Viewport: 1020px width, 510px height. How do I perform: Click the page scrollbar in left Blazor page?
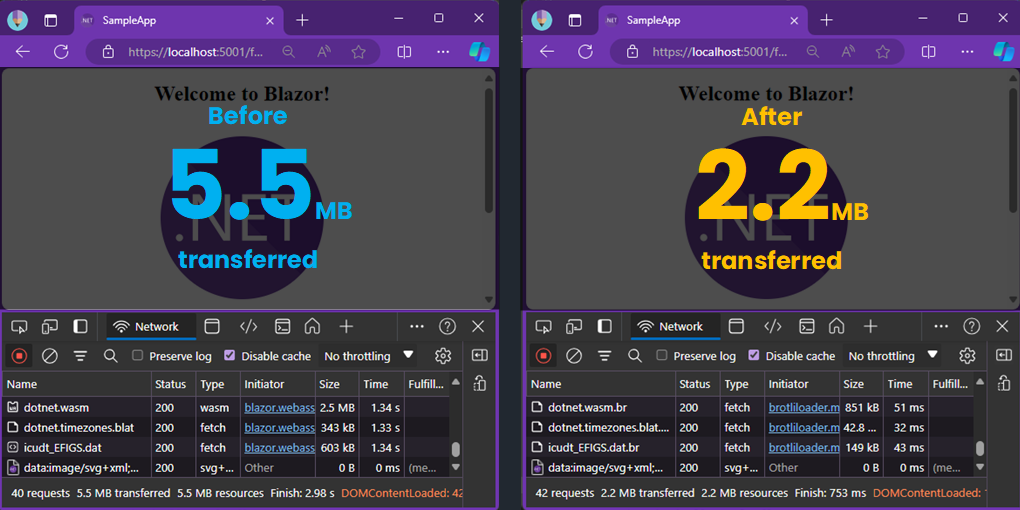click(x=489, y=150)
